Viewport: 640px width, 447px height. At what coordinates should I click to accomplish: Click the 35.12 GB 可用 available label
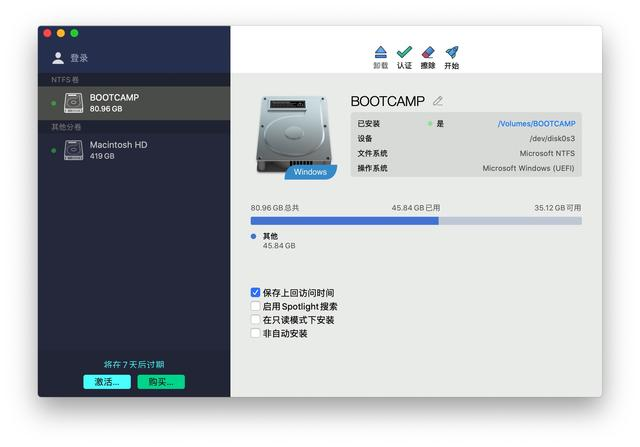[x=558, y=208]
